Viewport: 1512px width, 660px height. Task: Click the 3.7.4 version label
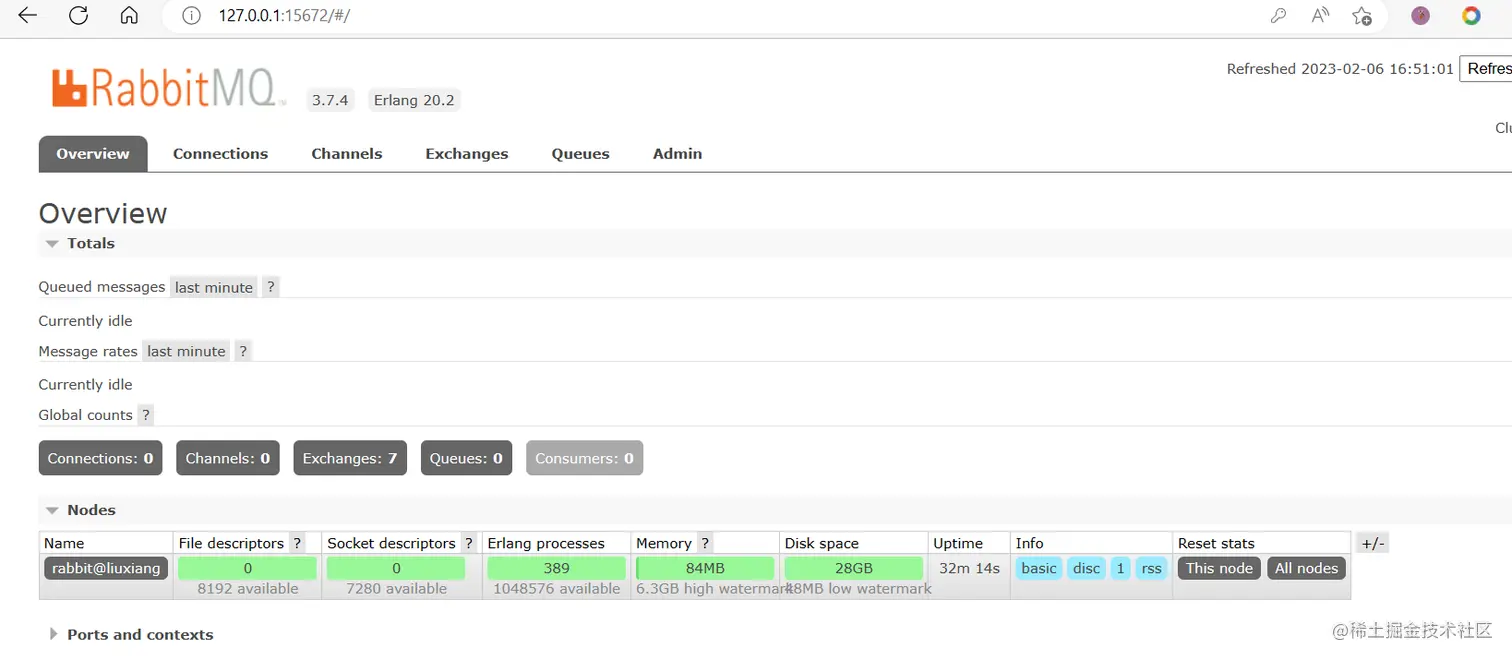pyautogui.click(x=330, y=100)
